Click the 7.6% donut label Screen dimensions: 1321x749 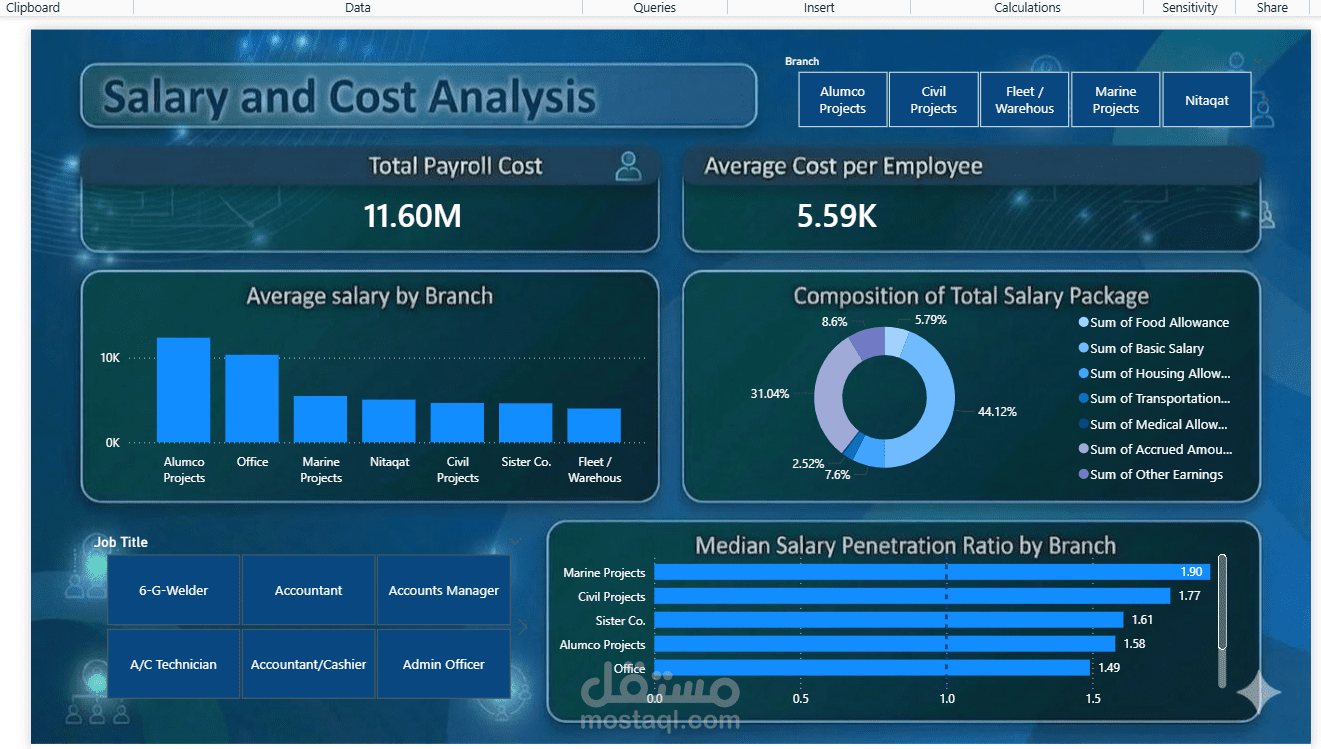[838, 475]
